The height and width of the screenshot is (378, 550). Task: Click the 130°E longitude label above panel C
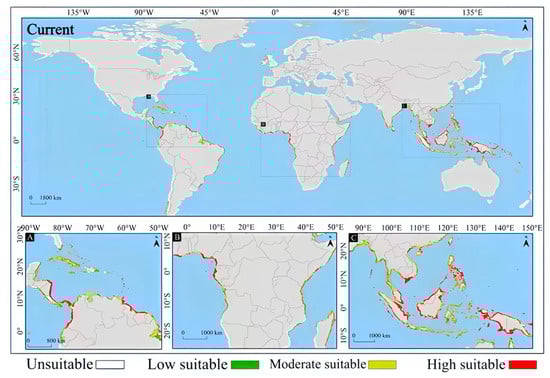[x=476, y=228]
